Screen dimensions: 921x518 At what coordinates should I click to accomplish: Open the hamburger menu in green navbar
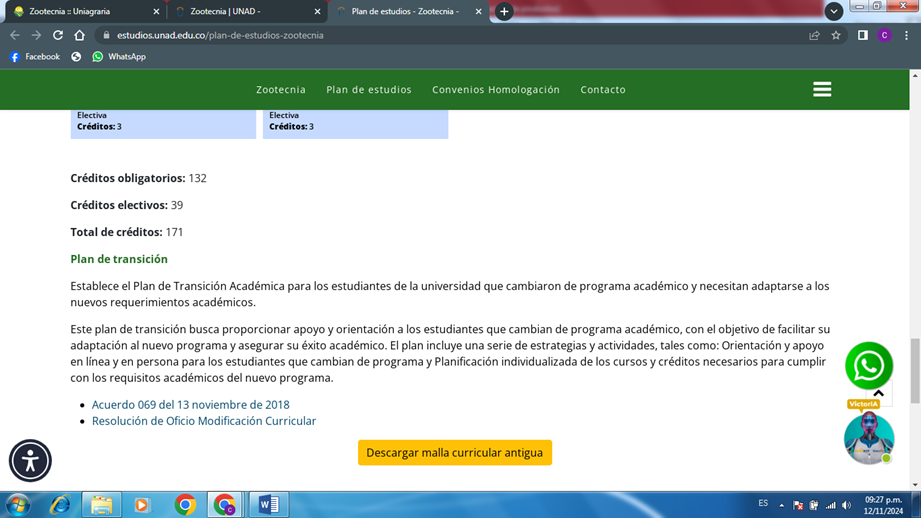pyautogui.click(x=822, y=89)
